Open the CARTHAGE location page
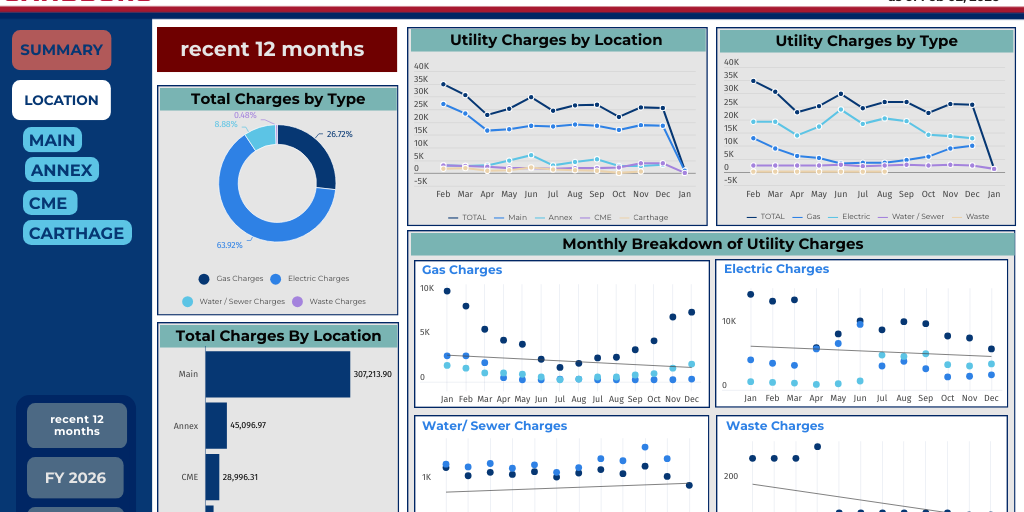The image size is (1024, 512). 77,233
